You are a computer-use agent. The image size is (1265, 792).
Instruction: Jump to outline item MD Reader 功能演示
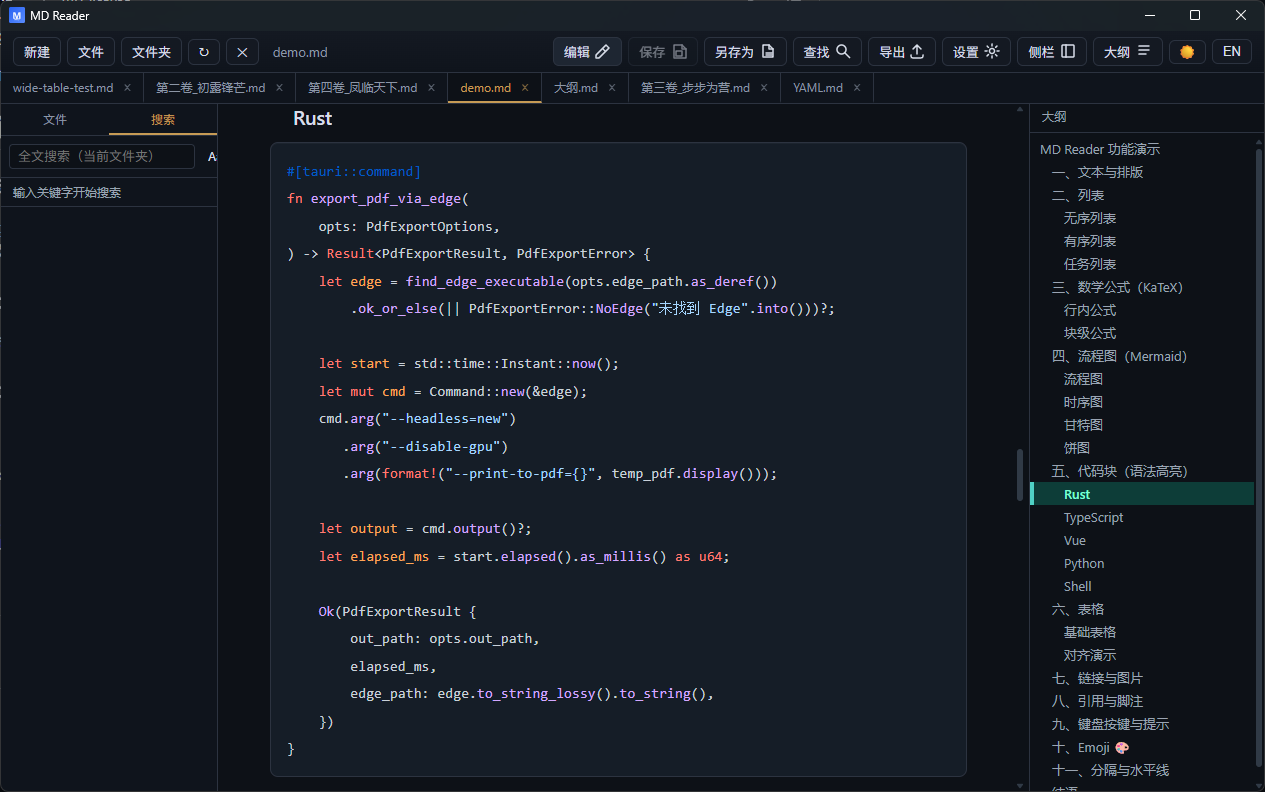tap(1100, 149)
